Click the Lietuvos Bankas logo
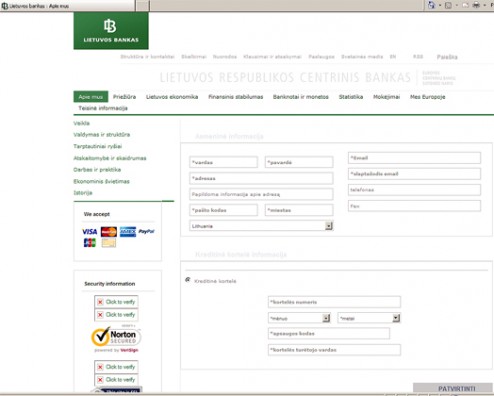 point(111,31)
